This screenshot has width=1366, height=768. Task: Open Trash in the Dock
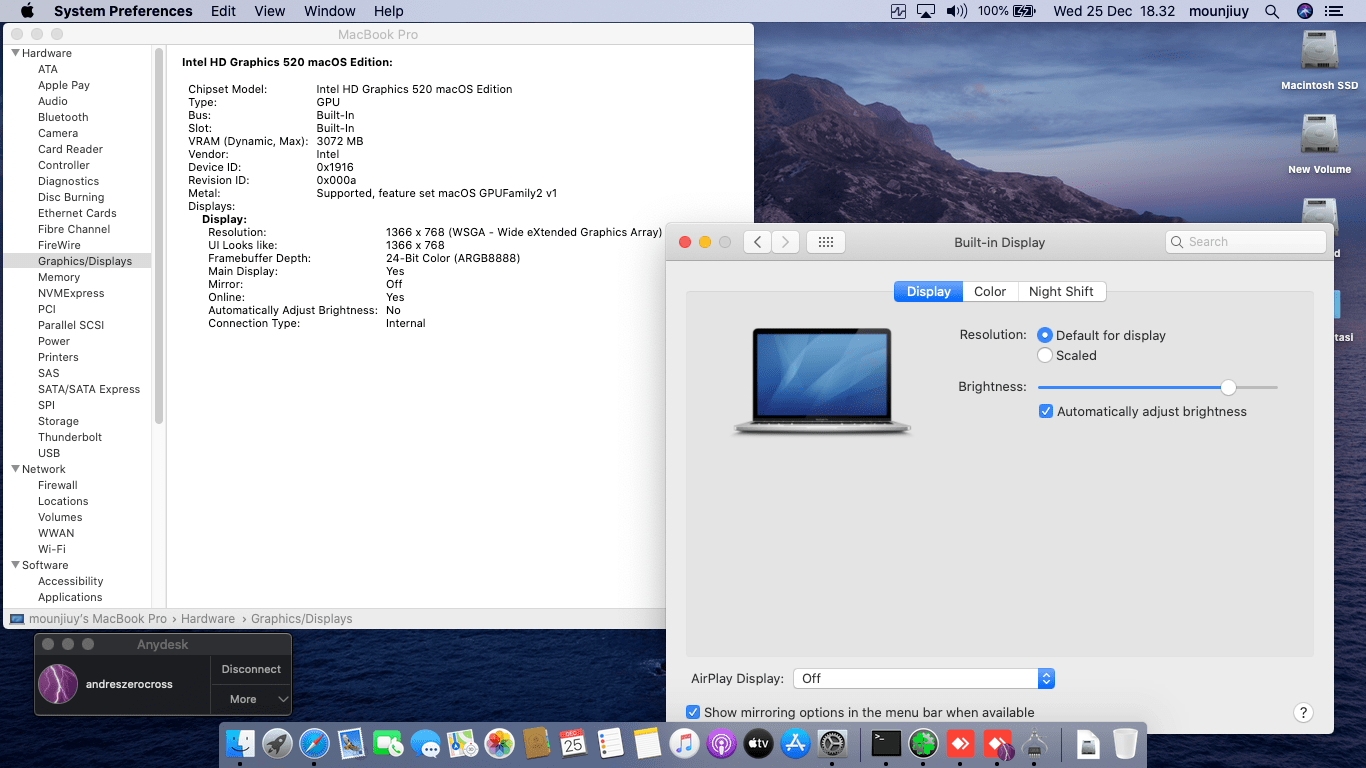(1125, 743)
